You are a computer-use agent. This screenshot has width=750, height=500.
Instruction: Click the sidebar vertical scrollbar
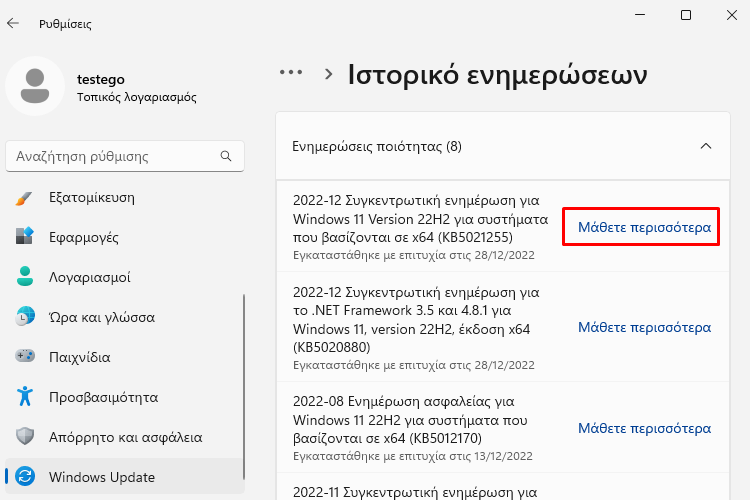click(243, 387)
